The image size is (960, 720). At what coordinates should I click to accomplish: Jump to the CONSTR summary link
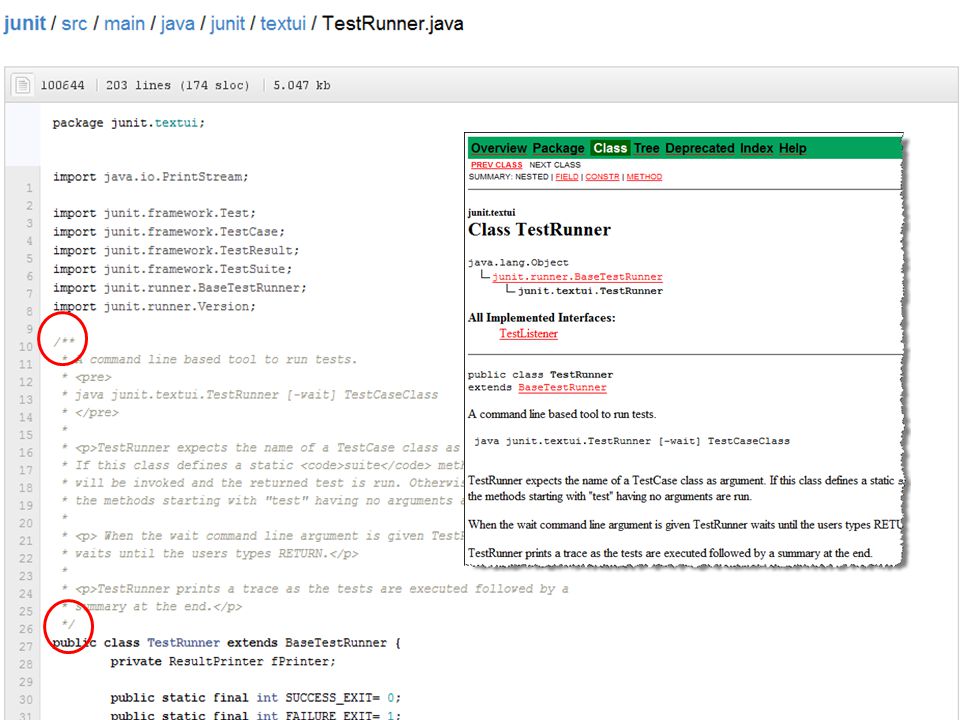point(602,176)
